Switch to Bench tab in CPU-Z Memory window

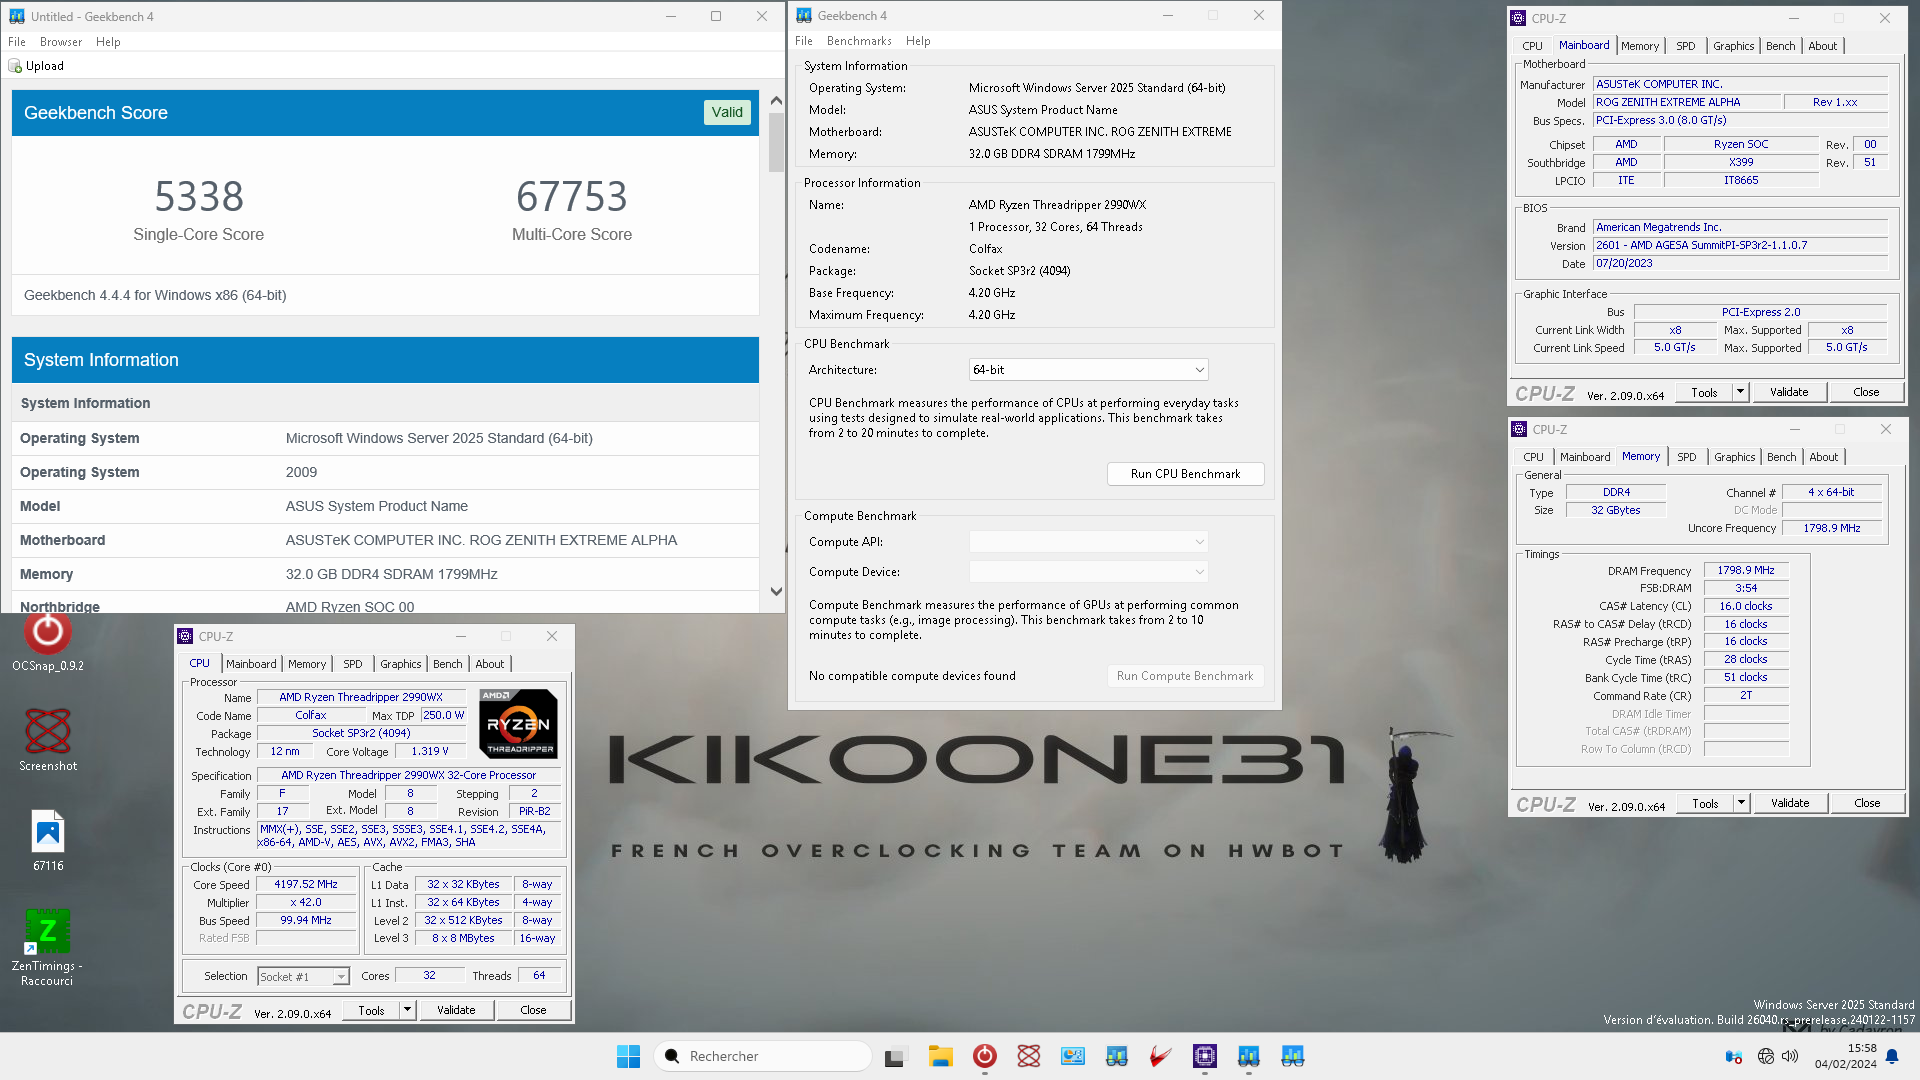tap(1782, 457)
